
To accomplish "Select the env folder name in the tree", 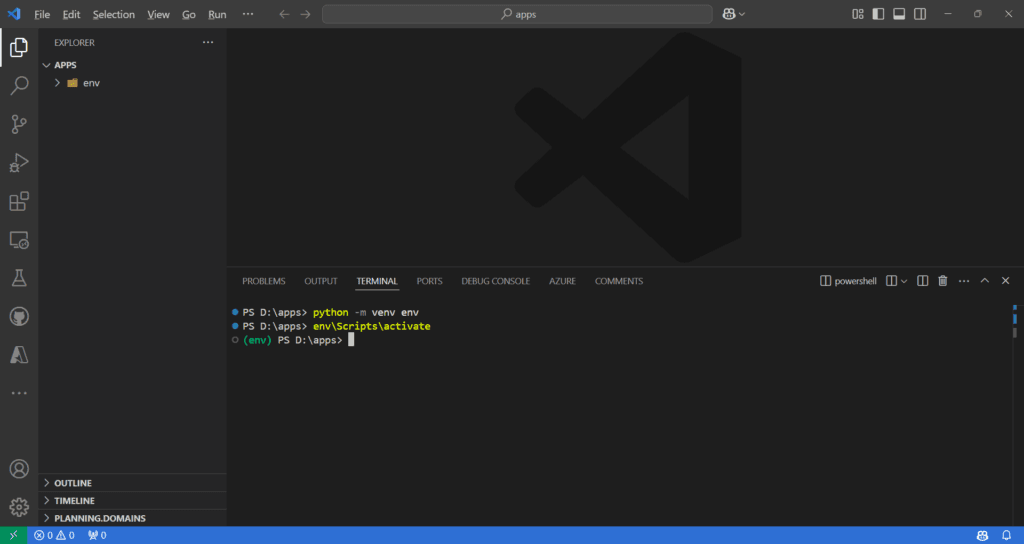I will coord(91,83).
